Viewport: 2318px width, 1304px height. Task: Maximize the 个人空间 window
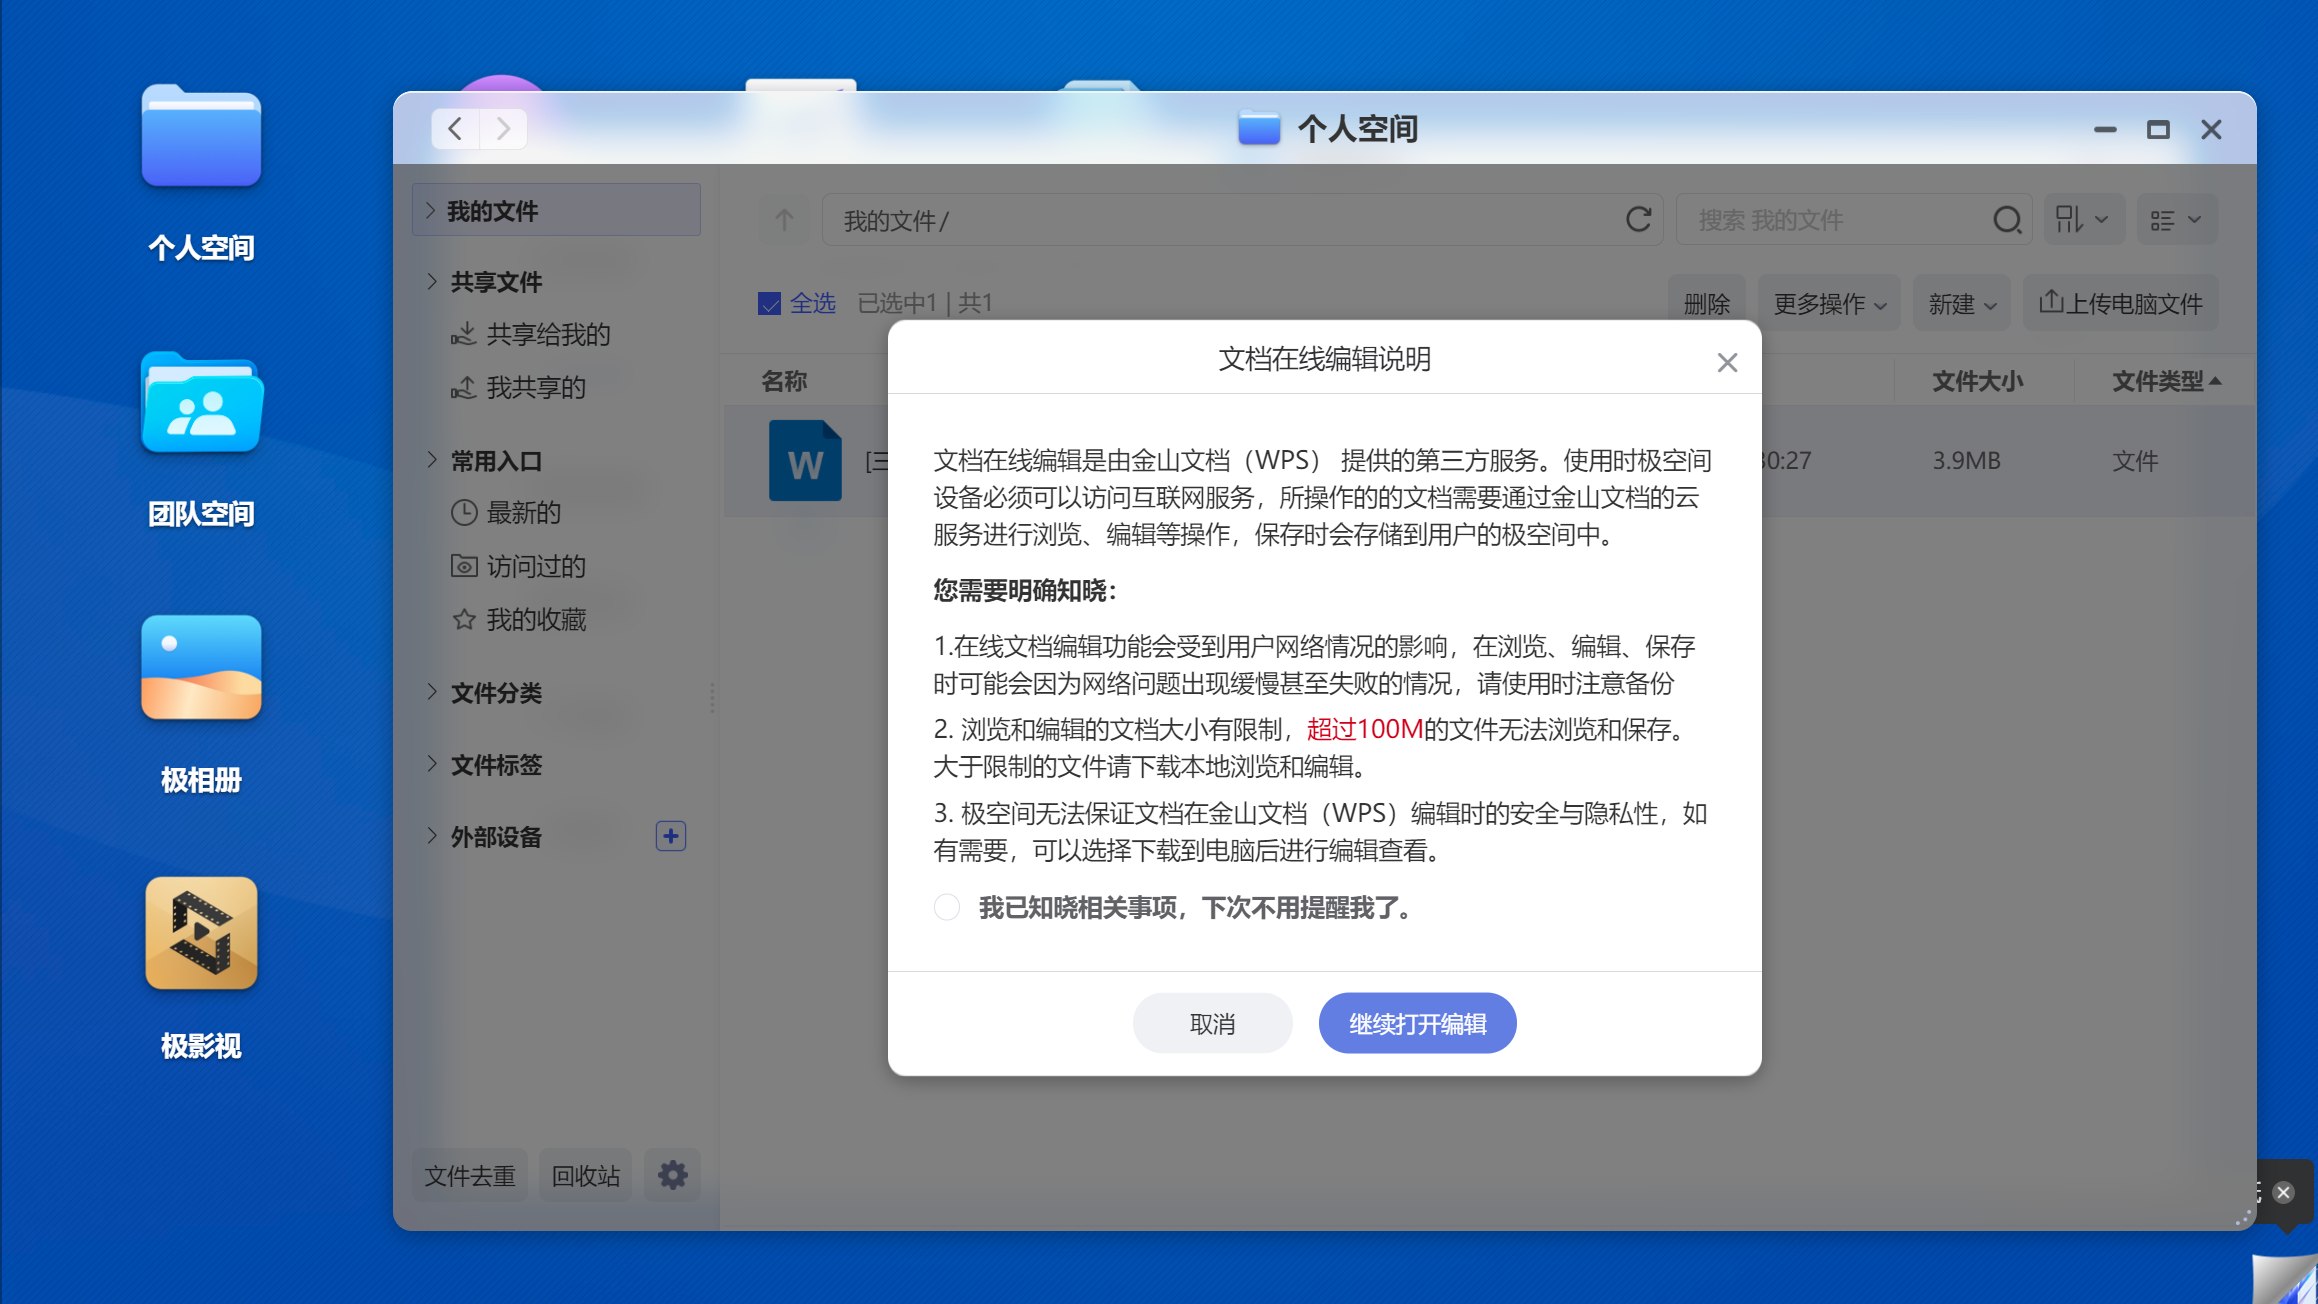2158,129
